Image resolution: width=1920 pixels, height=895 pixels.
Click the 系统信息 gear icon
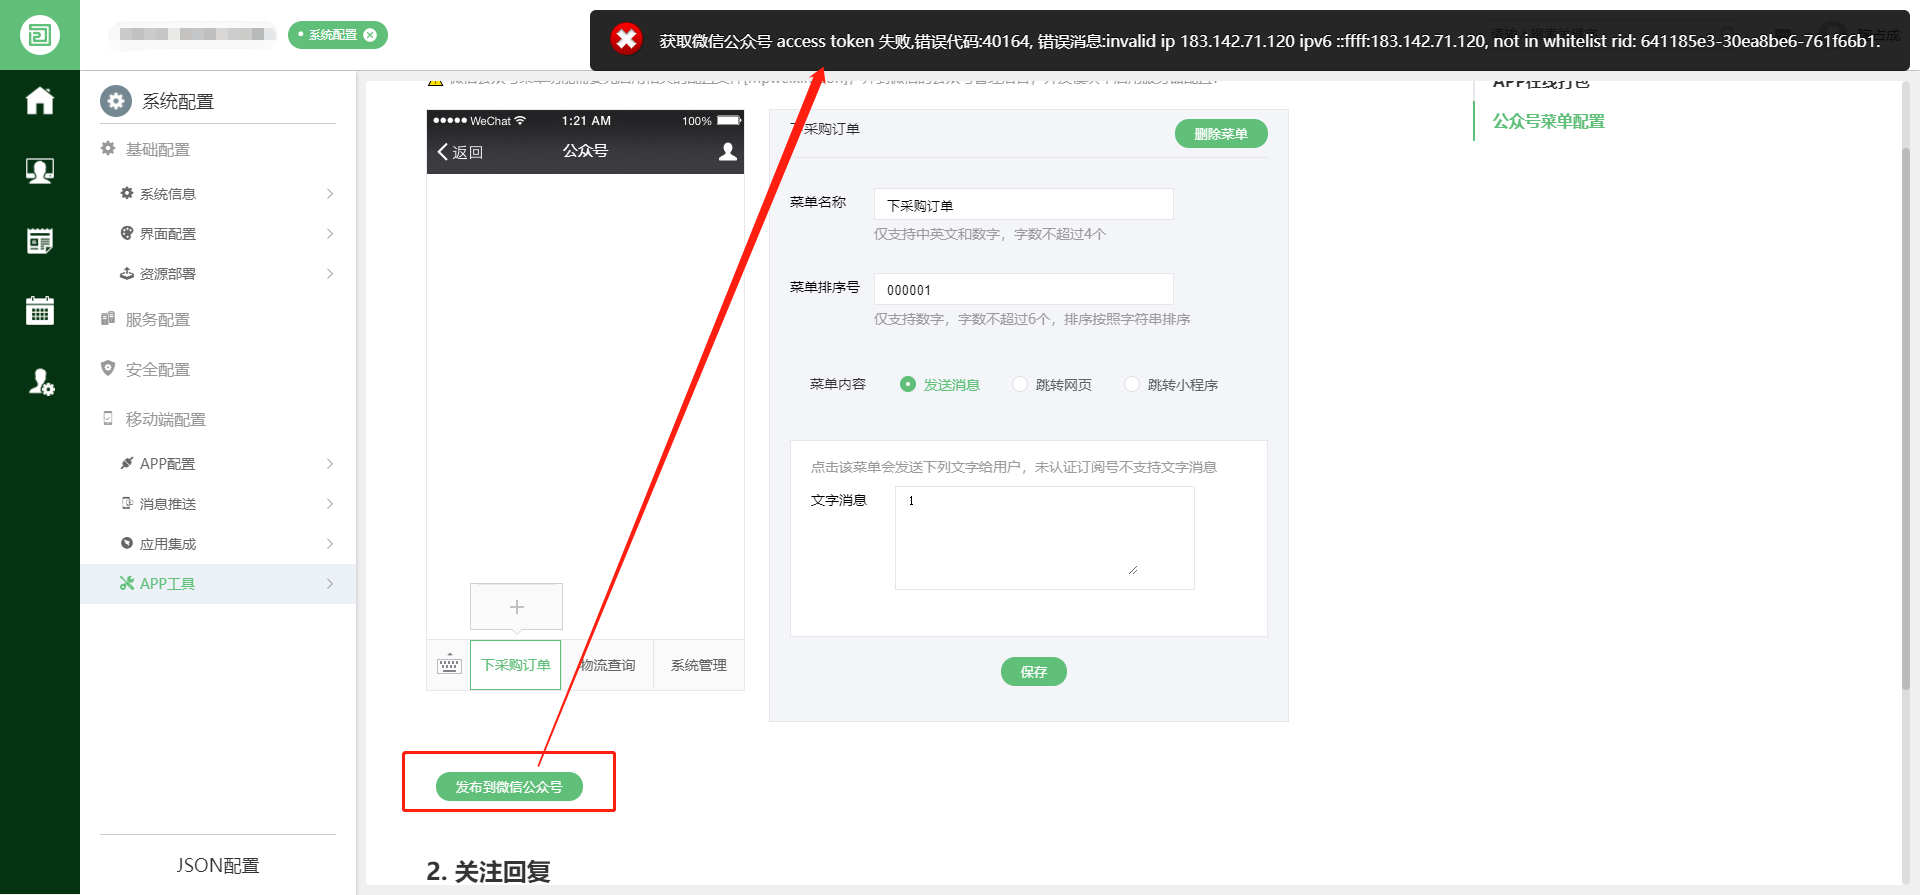coord(127,193)
